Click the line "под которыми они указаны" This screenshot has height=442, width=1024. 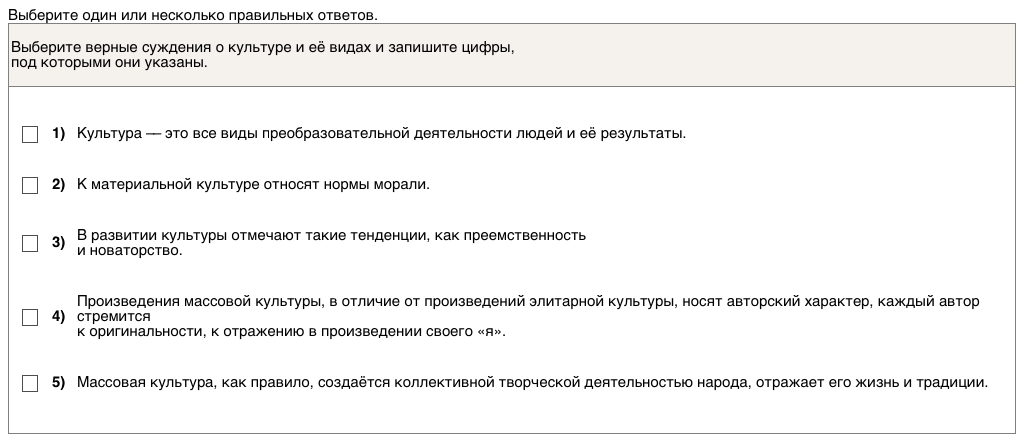tap(109, 62)
